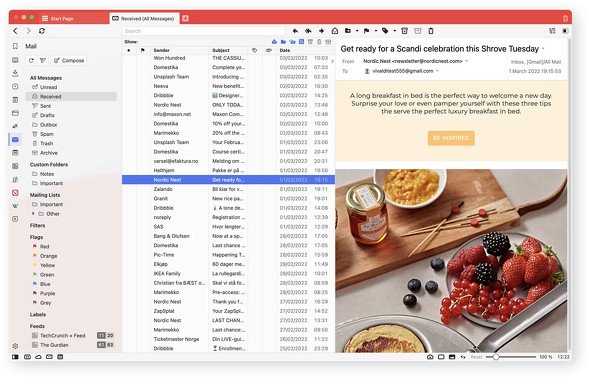Click the BE INSPIRED button in the email
590x378 pixels.
click(451, 138)
